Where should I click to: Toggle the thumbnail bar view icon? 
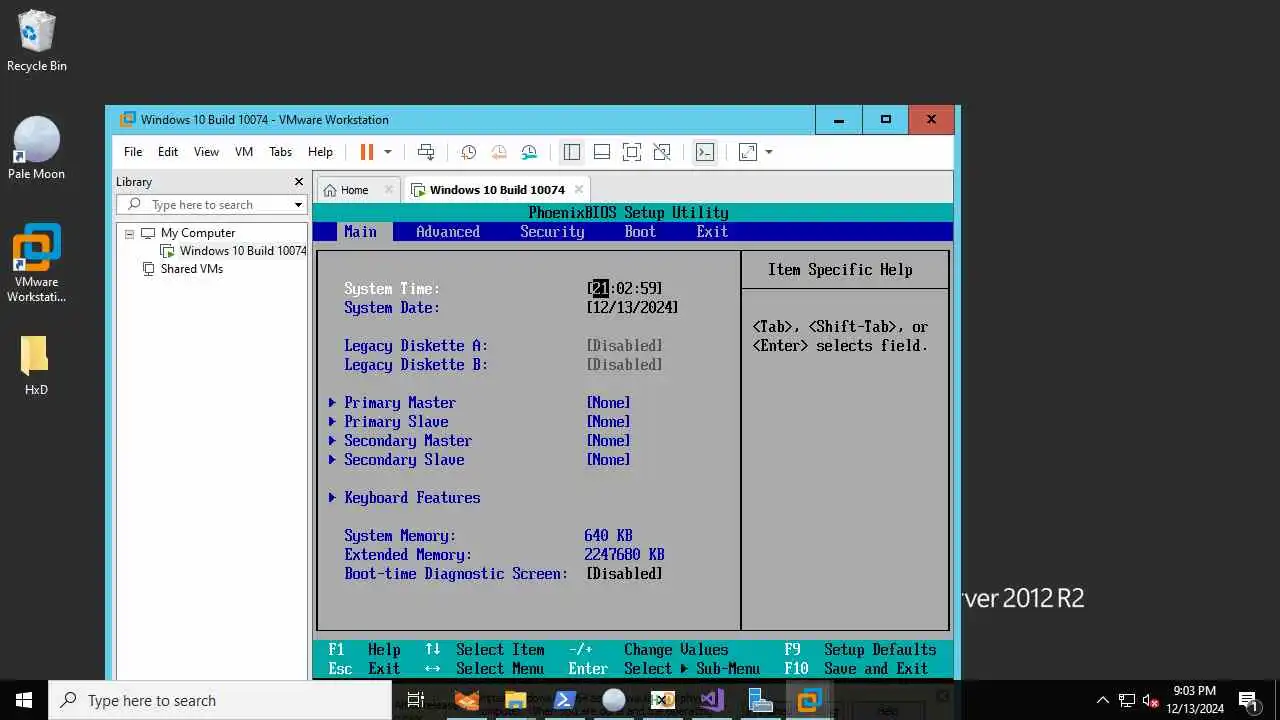602,152
